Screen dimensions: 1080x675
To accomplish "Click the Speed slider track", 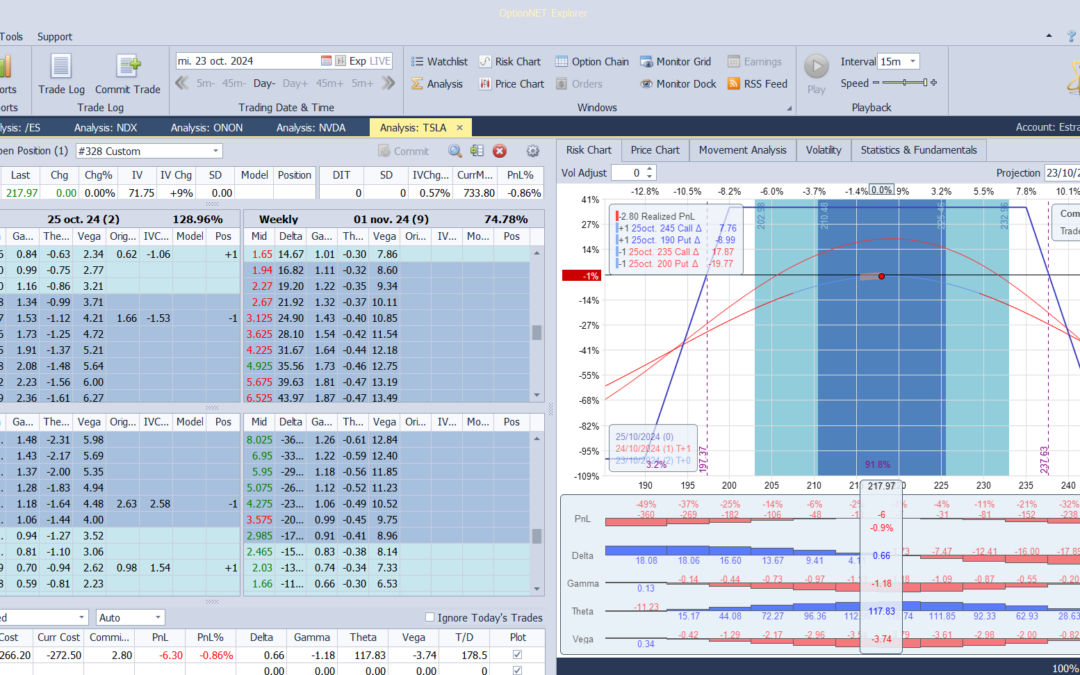I will [x=904, y=83].
